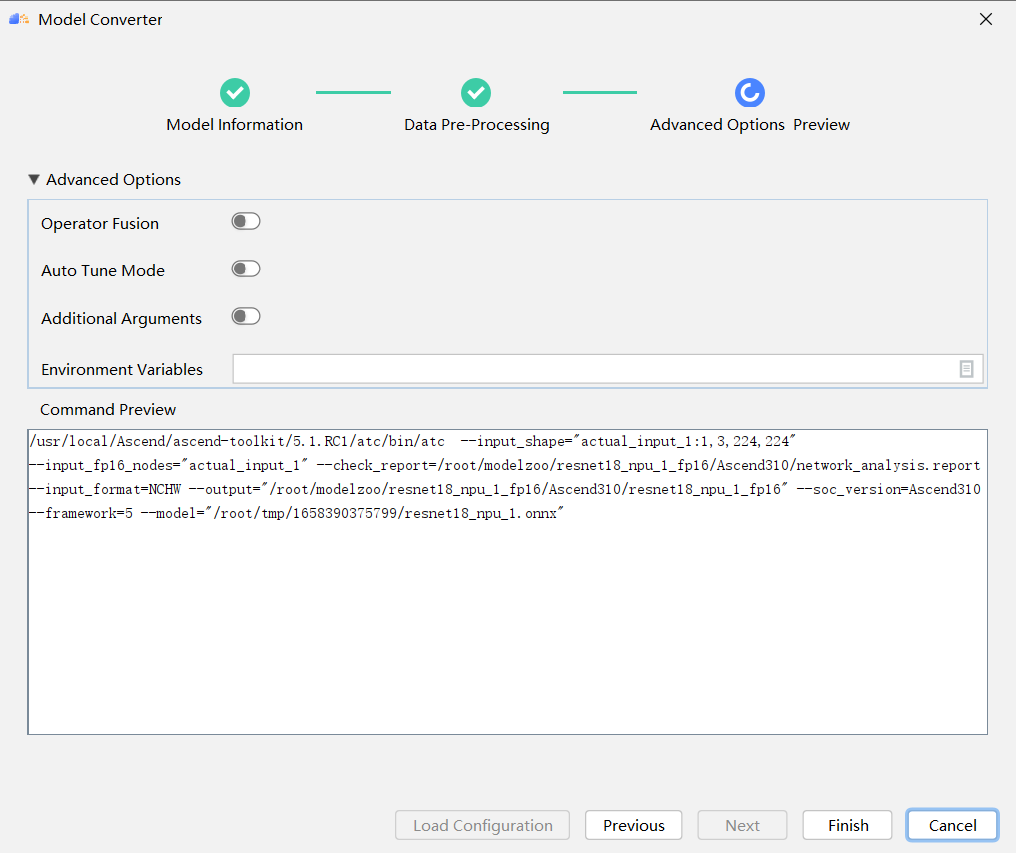Click inside the Environment Variables input field

click(608, 369)
